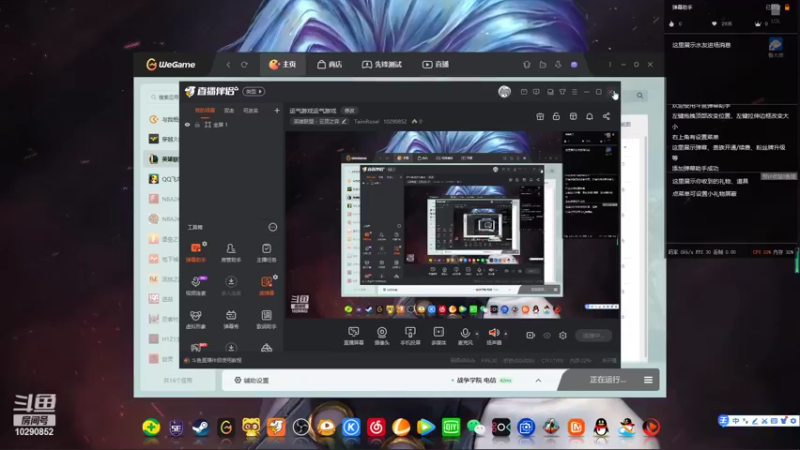Screen dimensions: 800x450
Task: Open the 房管助手 tool in the toolbox
Action: pyautogui.click(x=231, y=253)
